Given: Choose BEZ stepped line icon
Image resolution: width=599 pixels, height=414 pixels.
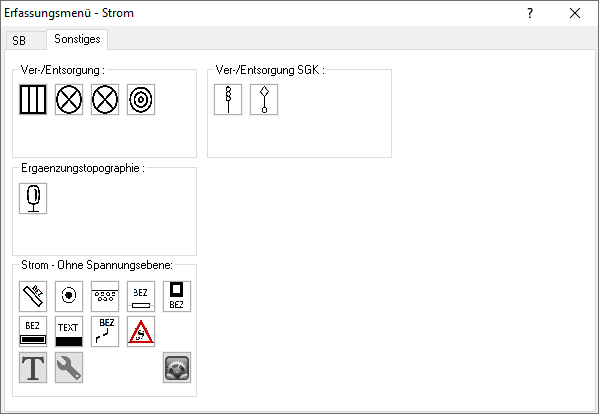Looking at the screenshot, I should pos(105,332).
